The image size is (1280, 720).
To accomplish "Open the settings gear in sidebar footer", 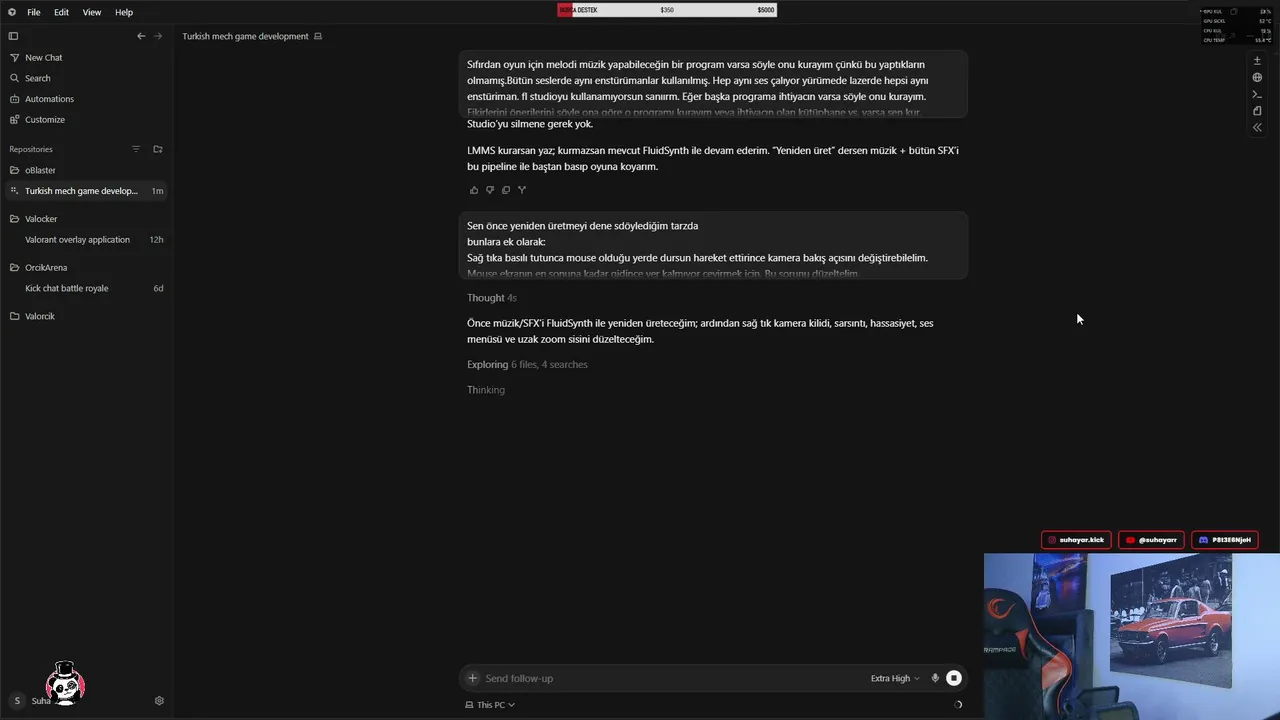I will [159, 701].
